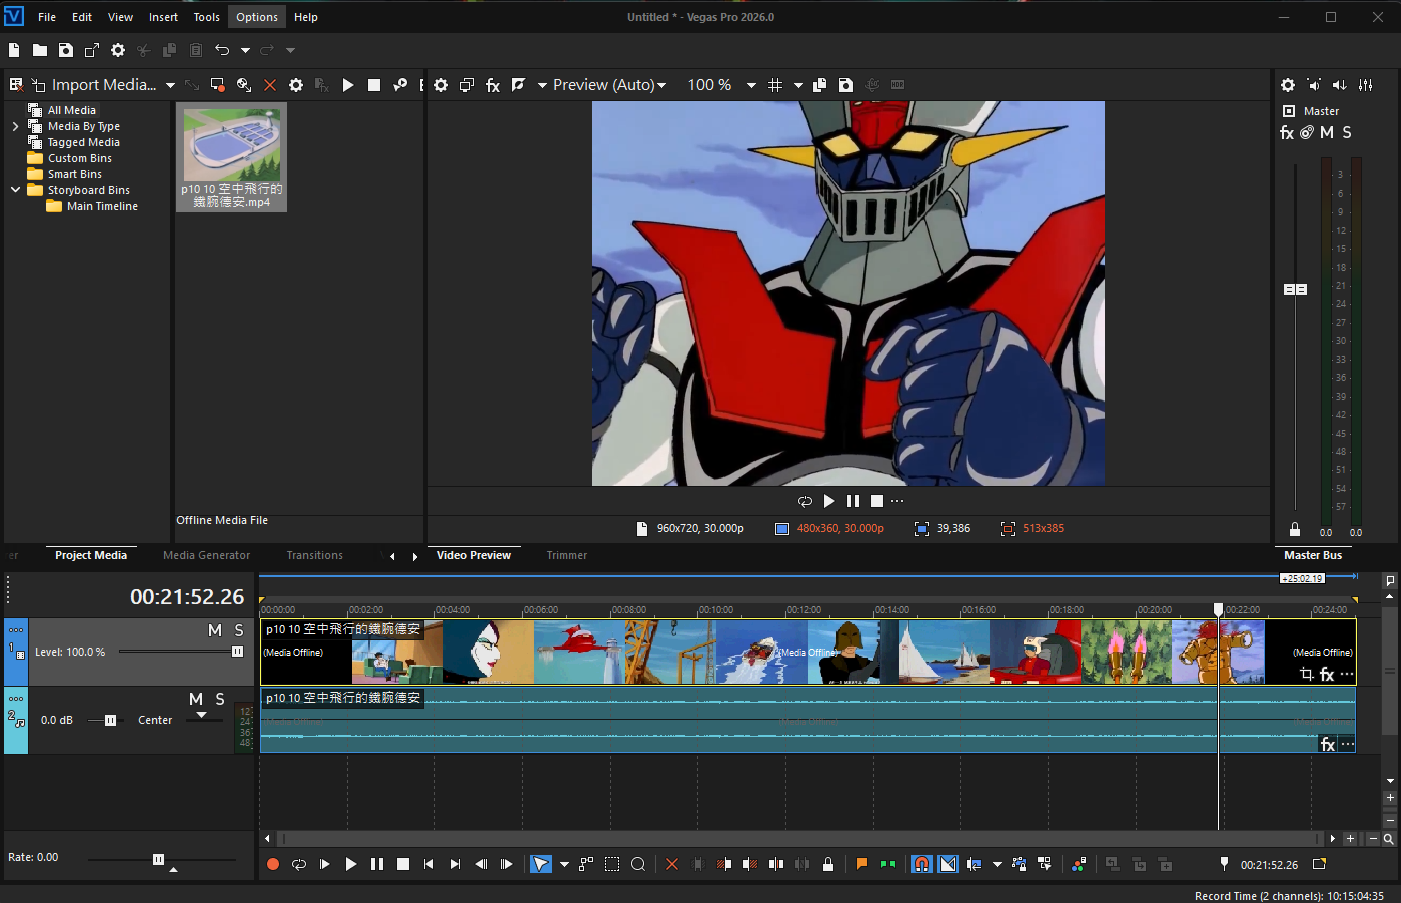The width and height of the screenshot is (1401, 903).
Task: Toggle loop playback under the preview
Action: point(805,501)
